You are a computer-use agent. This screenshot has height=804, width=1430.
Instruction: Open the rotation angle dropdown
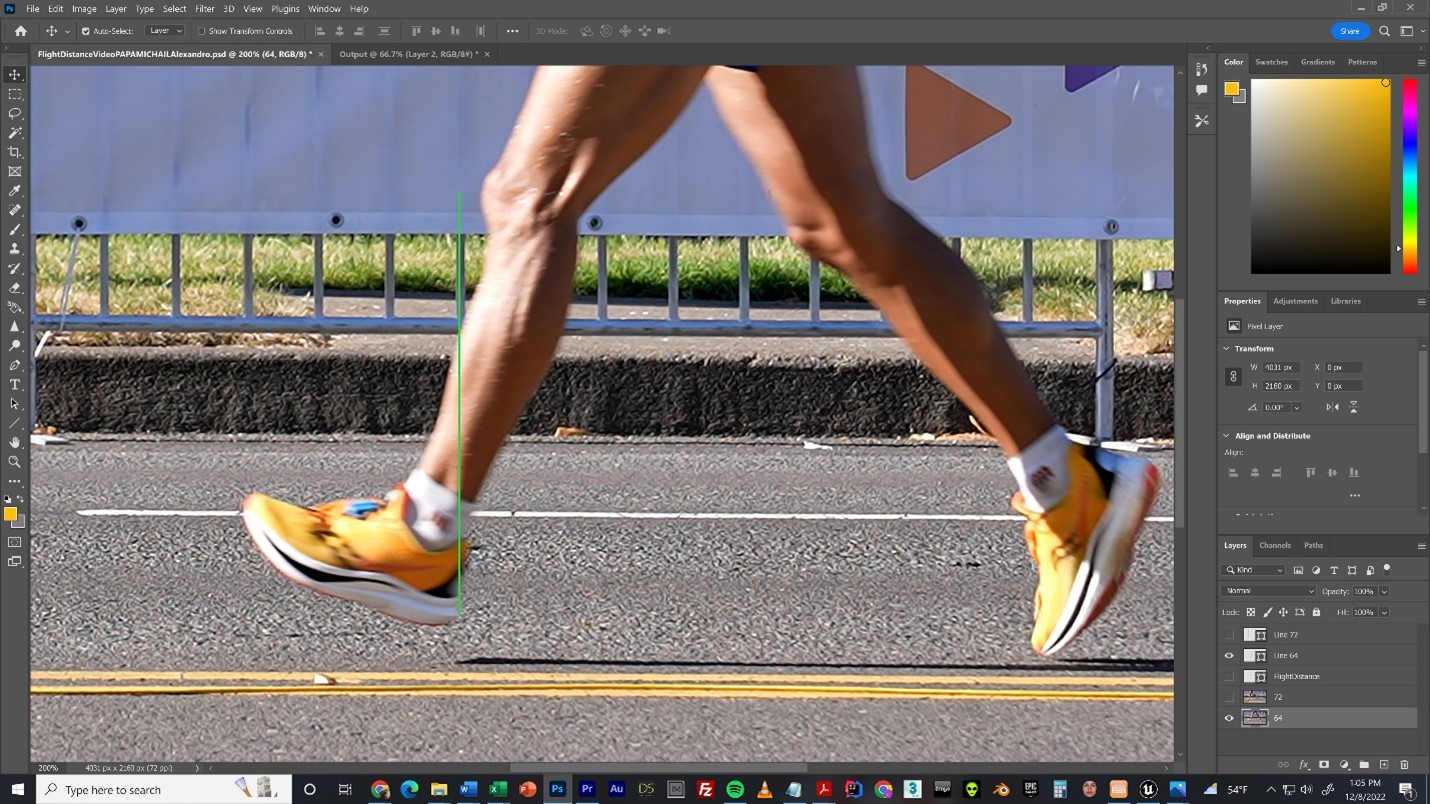coord(1297,408)
